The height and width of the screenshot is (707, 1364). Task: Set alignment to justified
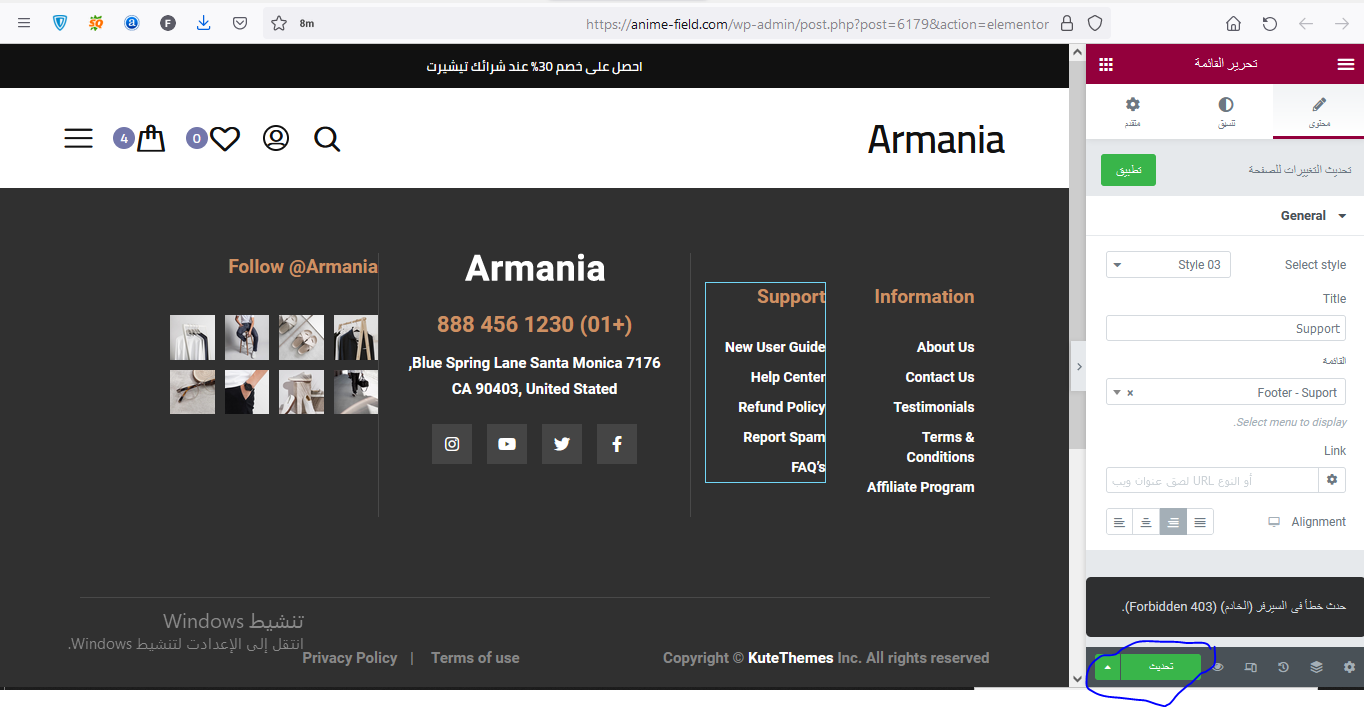(x=1200, y=522)
